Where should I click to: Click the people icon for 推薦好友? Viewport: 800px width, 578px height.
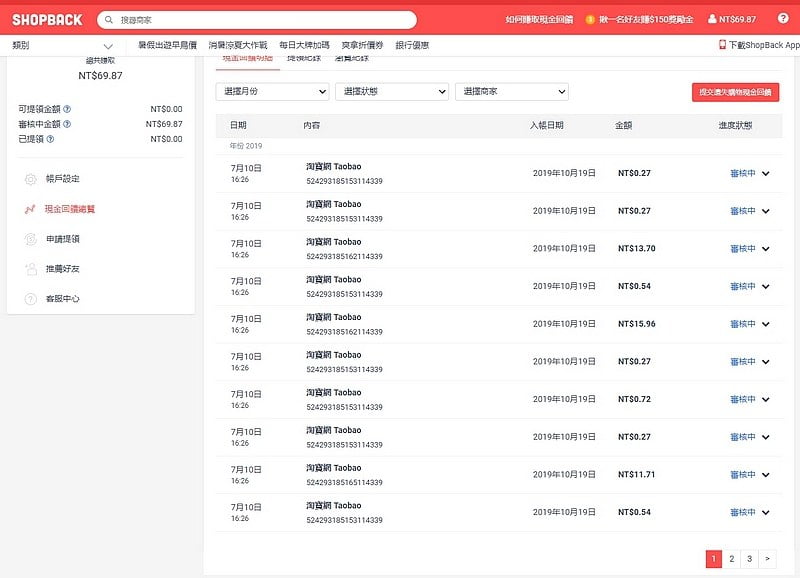click(x=31, y=269)
